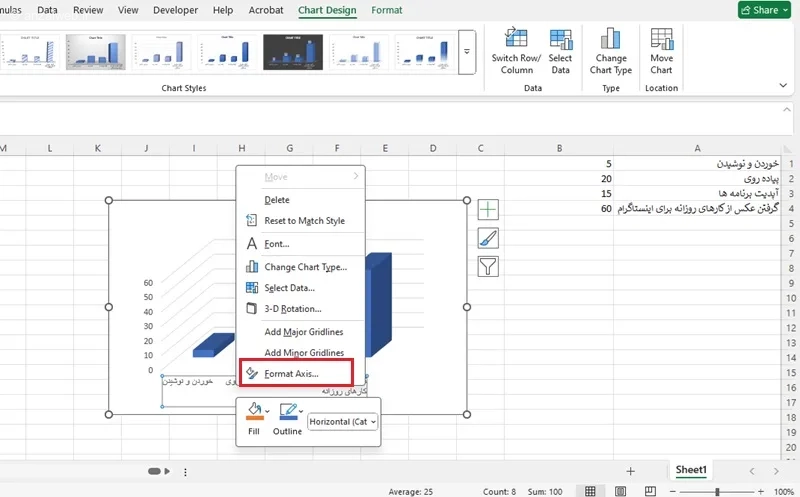Choose Format Axis from context menu
This screenshot has height=497, width=800.
[291, 373]
